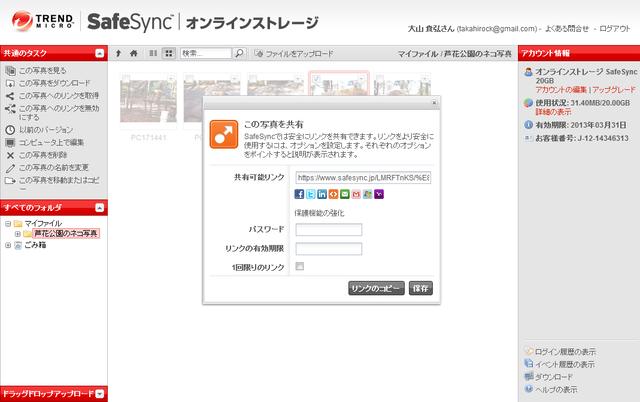Collapse the すべてのフォルダ panel
This screenshot has width=640, height=402.
click(100, 208)
